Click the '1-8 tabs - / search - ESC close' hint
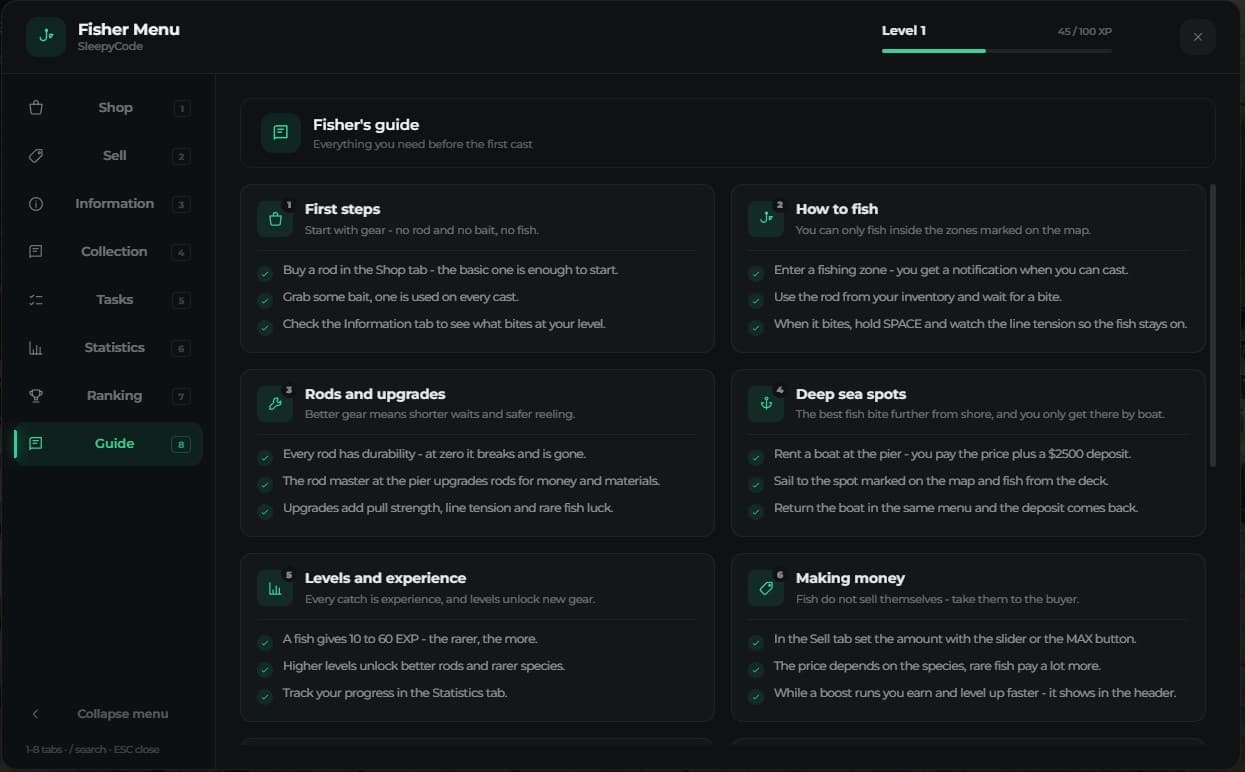Screen dimensions: 1245x772 coord(93,749)
